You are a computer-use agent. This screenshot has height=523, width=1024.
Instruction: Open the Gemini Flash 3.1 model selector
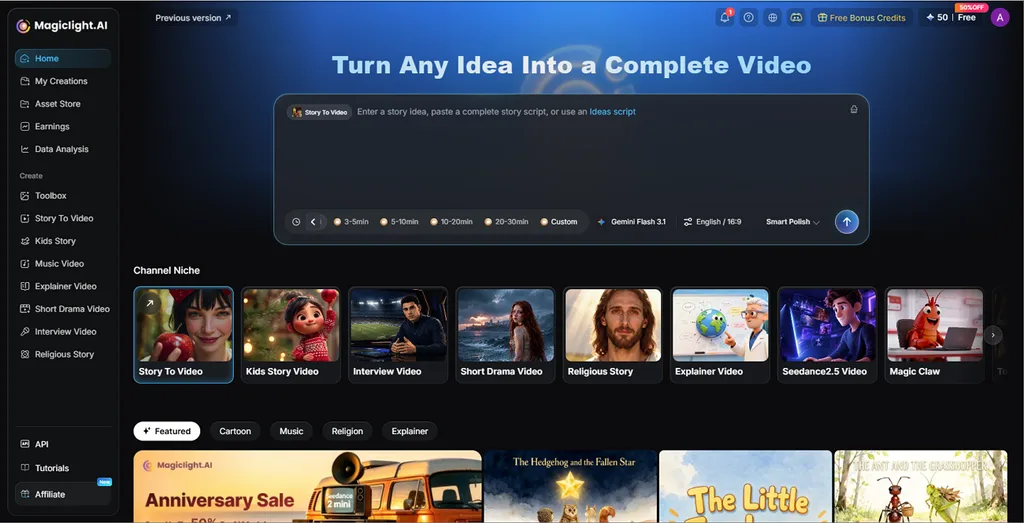(x=632, y=222)
